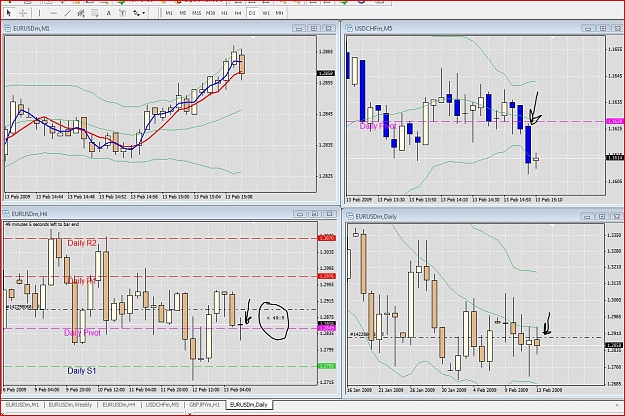The image size is (625, 416).
Task: Activate the crosshair tool
Action: tap(23, 13)
